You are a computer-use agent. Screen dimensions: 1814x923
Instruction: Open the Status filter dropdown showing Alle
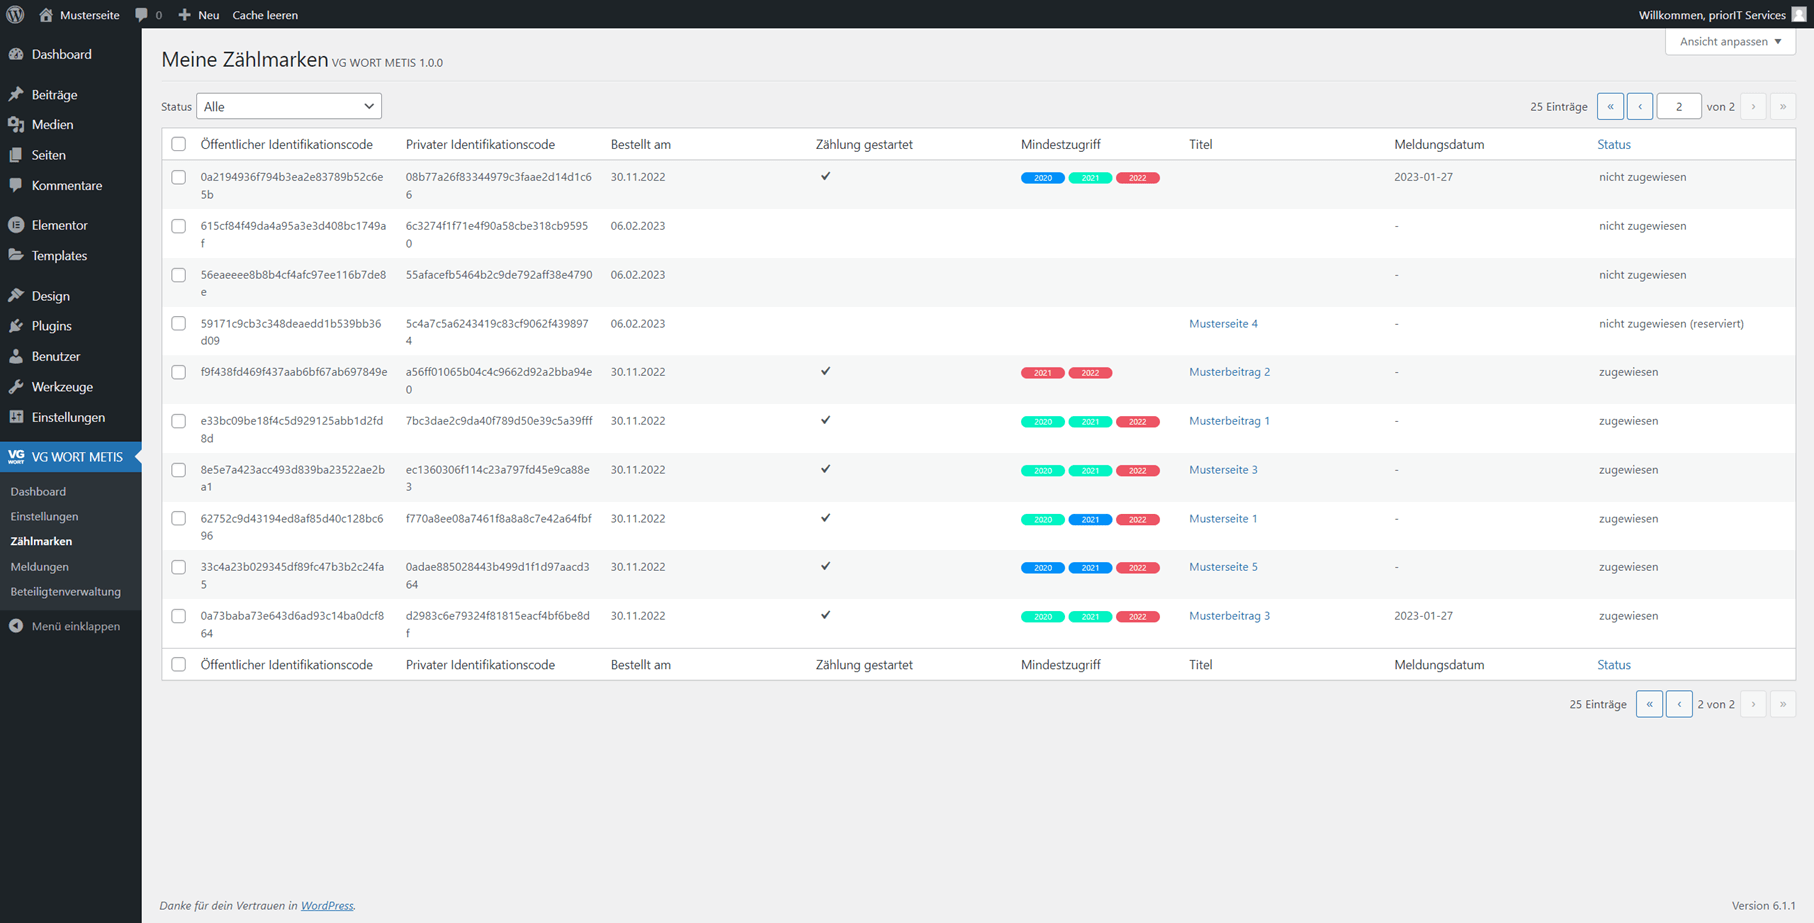(x=289, y=106)
